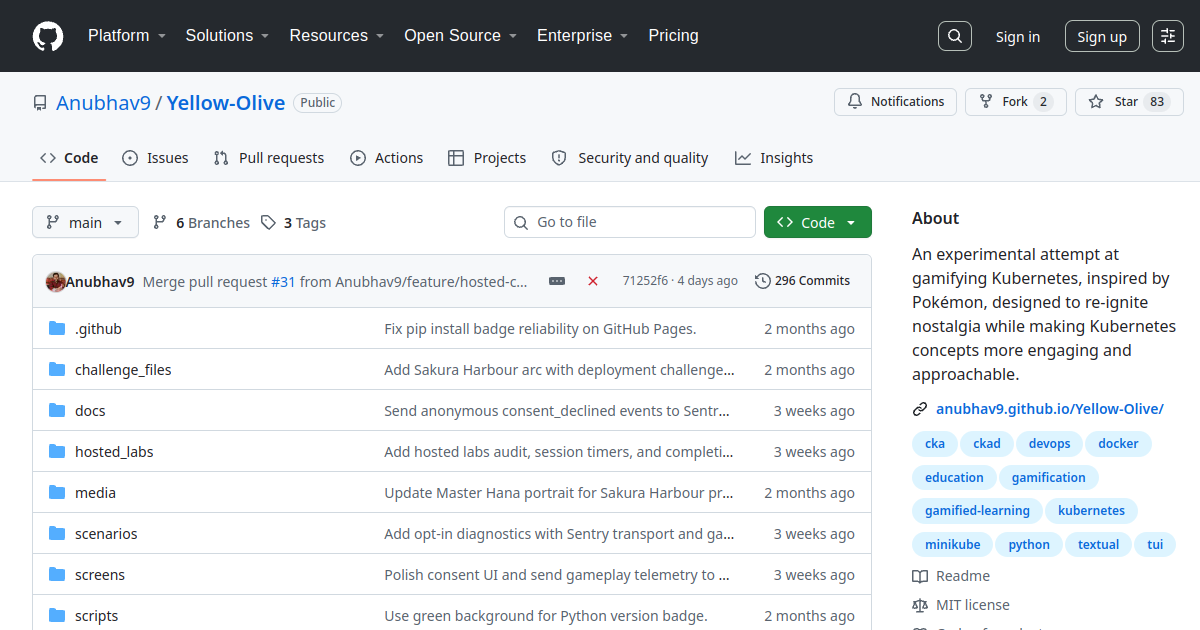
Task: Click the star count 83
Action: [x=1157, y=102]
